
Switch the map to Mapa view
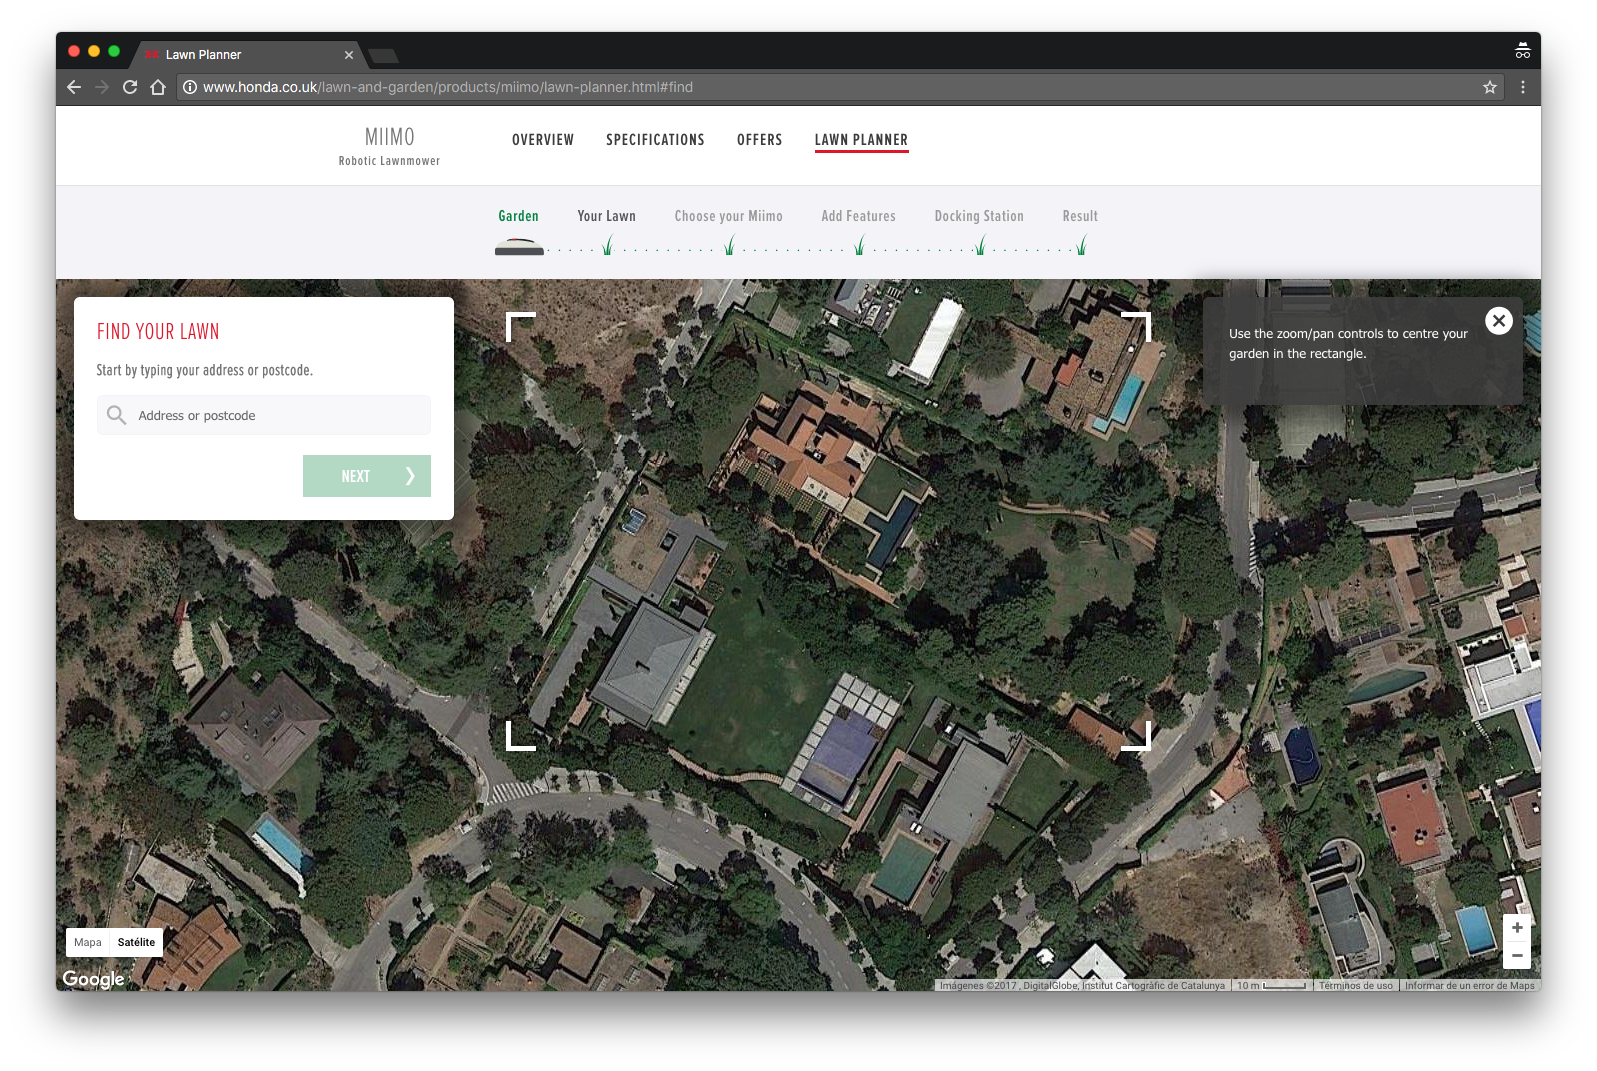[88, 942]
